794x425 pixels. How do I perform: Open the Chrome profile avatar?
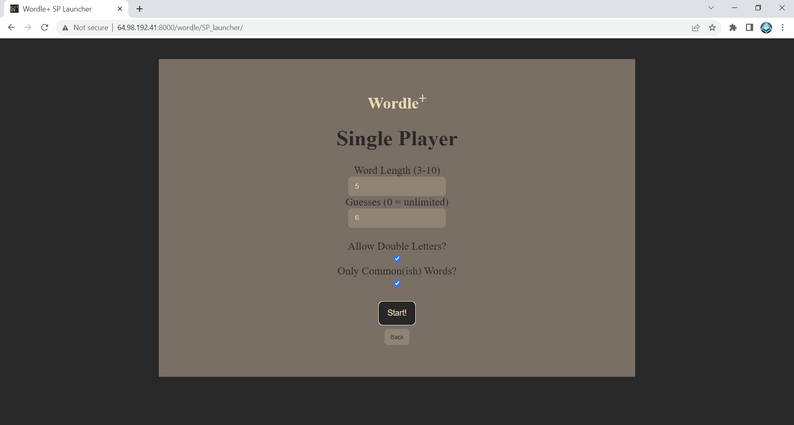click(x=766, y=27)
